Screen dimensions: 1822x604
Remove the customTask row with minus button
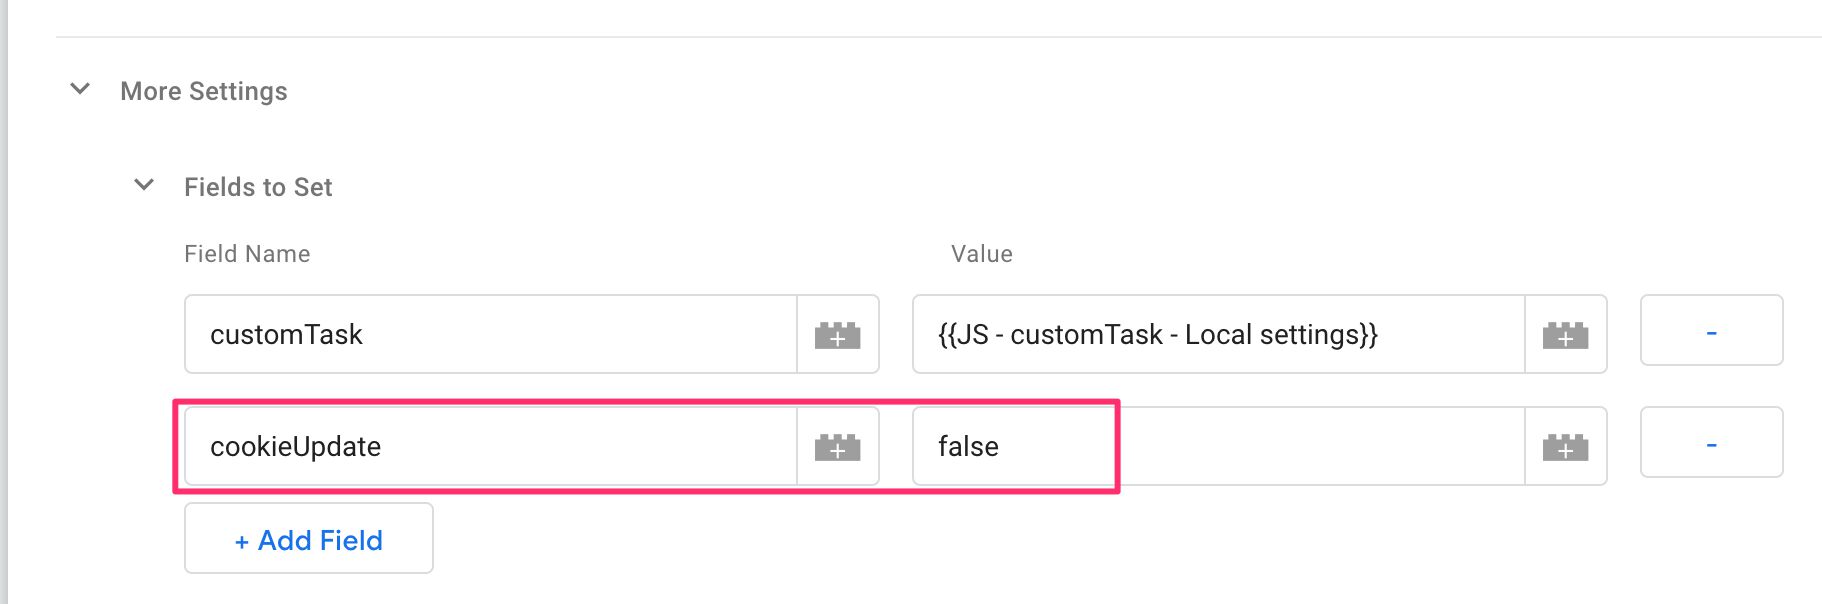coord(1711,330)
